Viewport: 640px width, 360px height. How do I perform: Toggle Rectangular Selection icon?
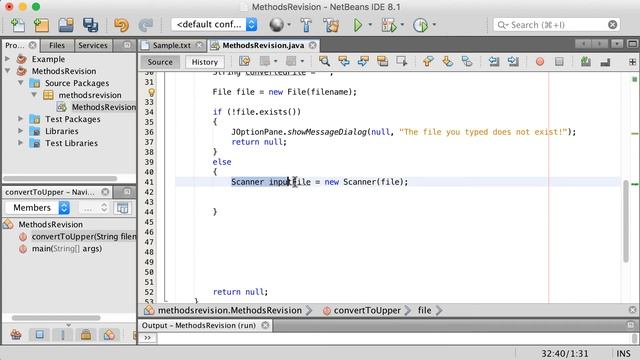(402, 62)
